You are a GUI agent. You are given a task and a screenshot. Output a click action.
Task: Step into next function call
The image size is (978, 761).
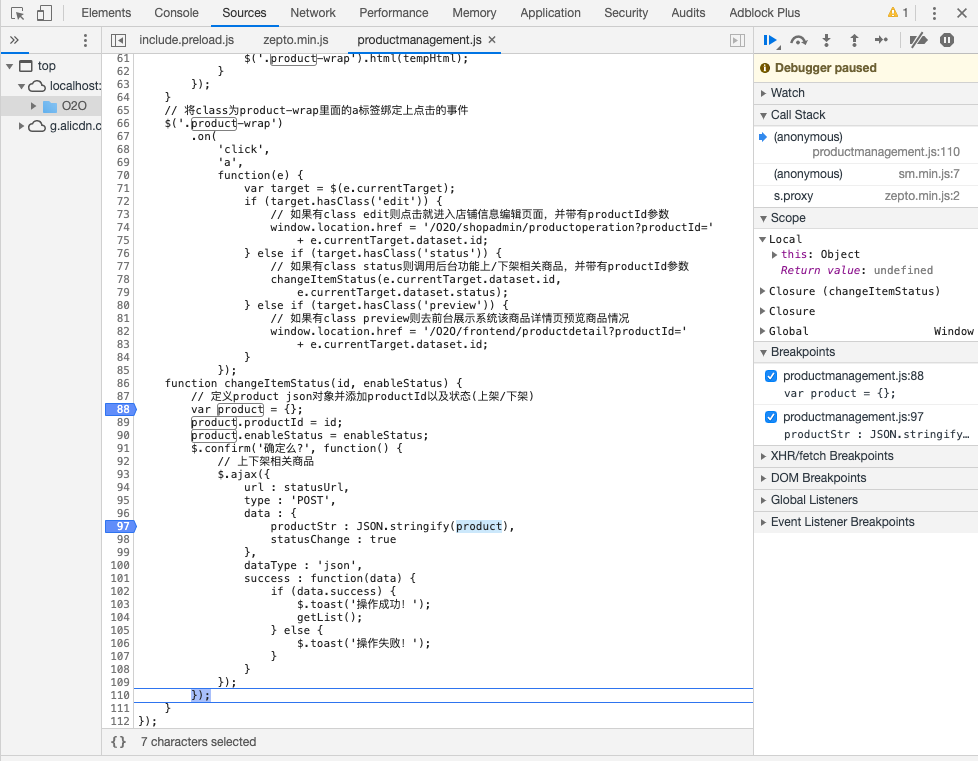(x=826, y=40)
